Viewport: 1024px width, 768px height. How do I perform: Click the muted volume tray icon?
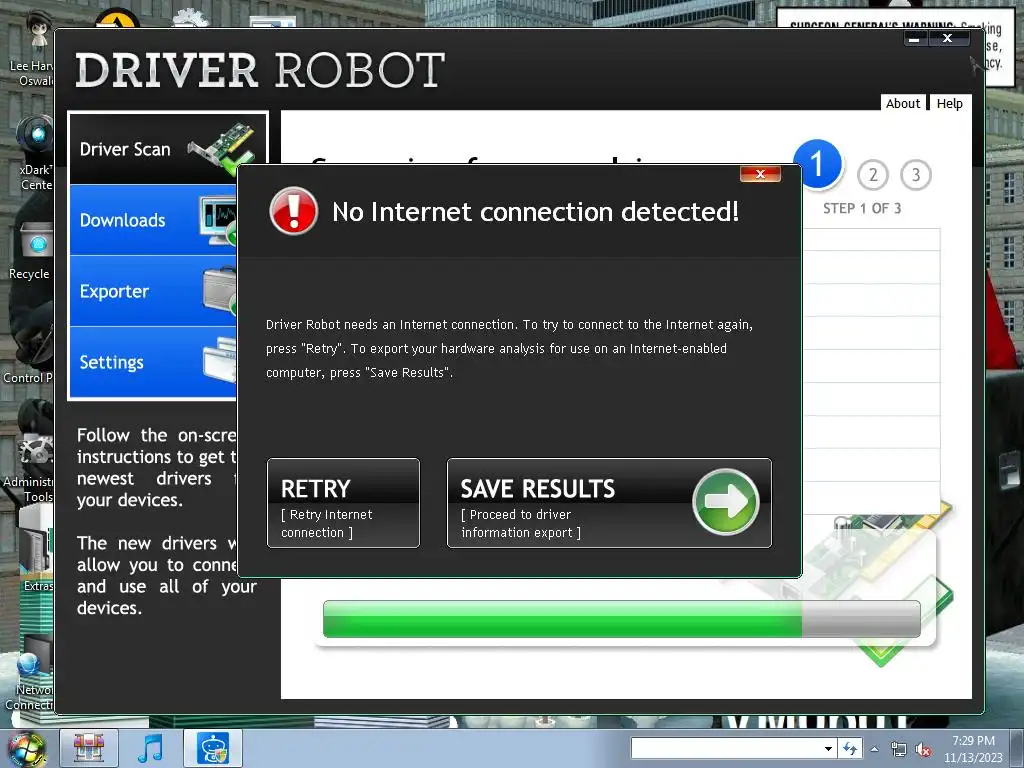pos(923,750)
